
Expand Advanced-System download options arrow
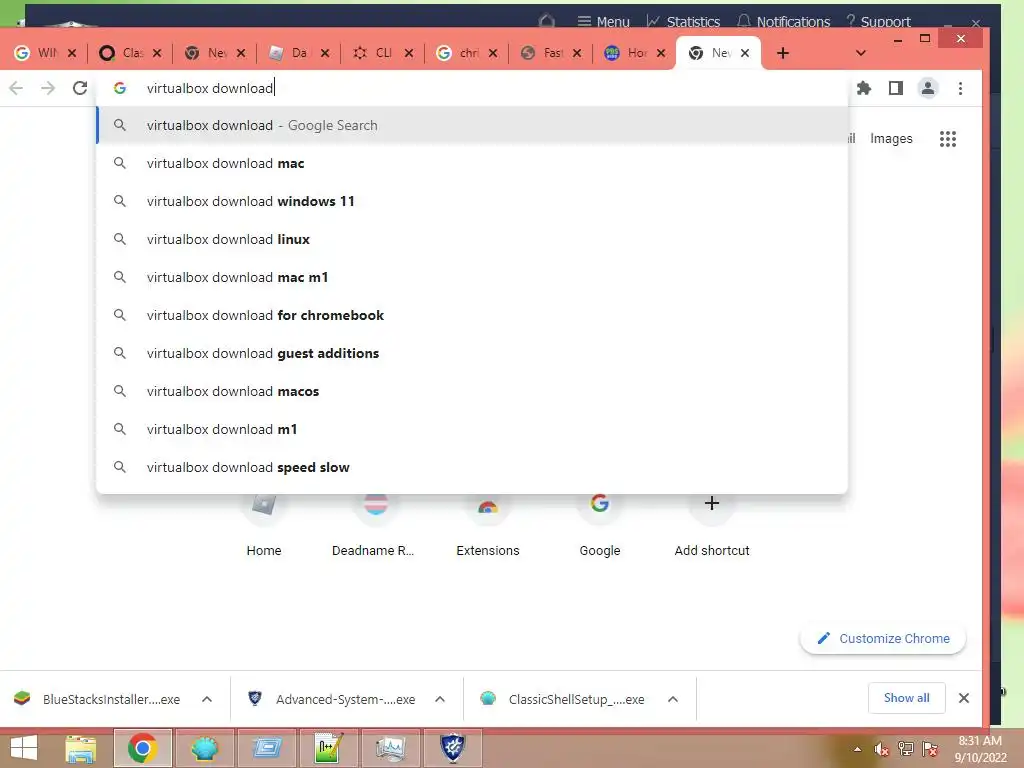[440, 699]
